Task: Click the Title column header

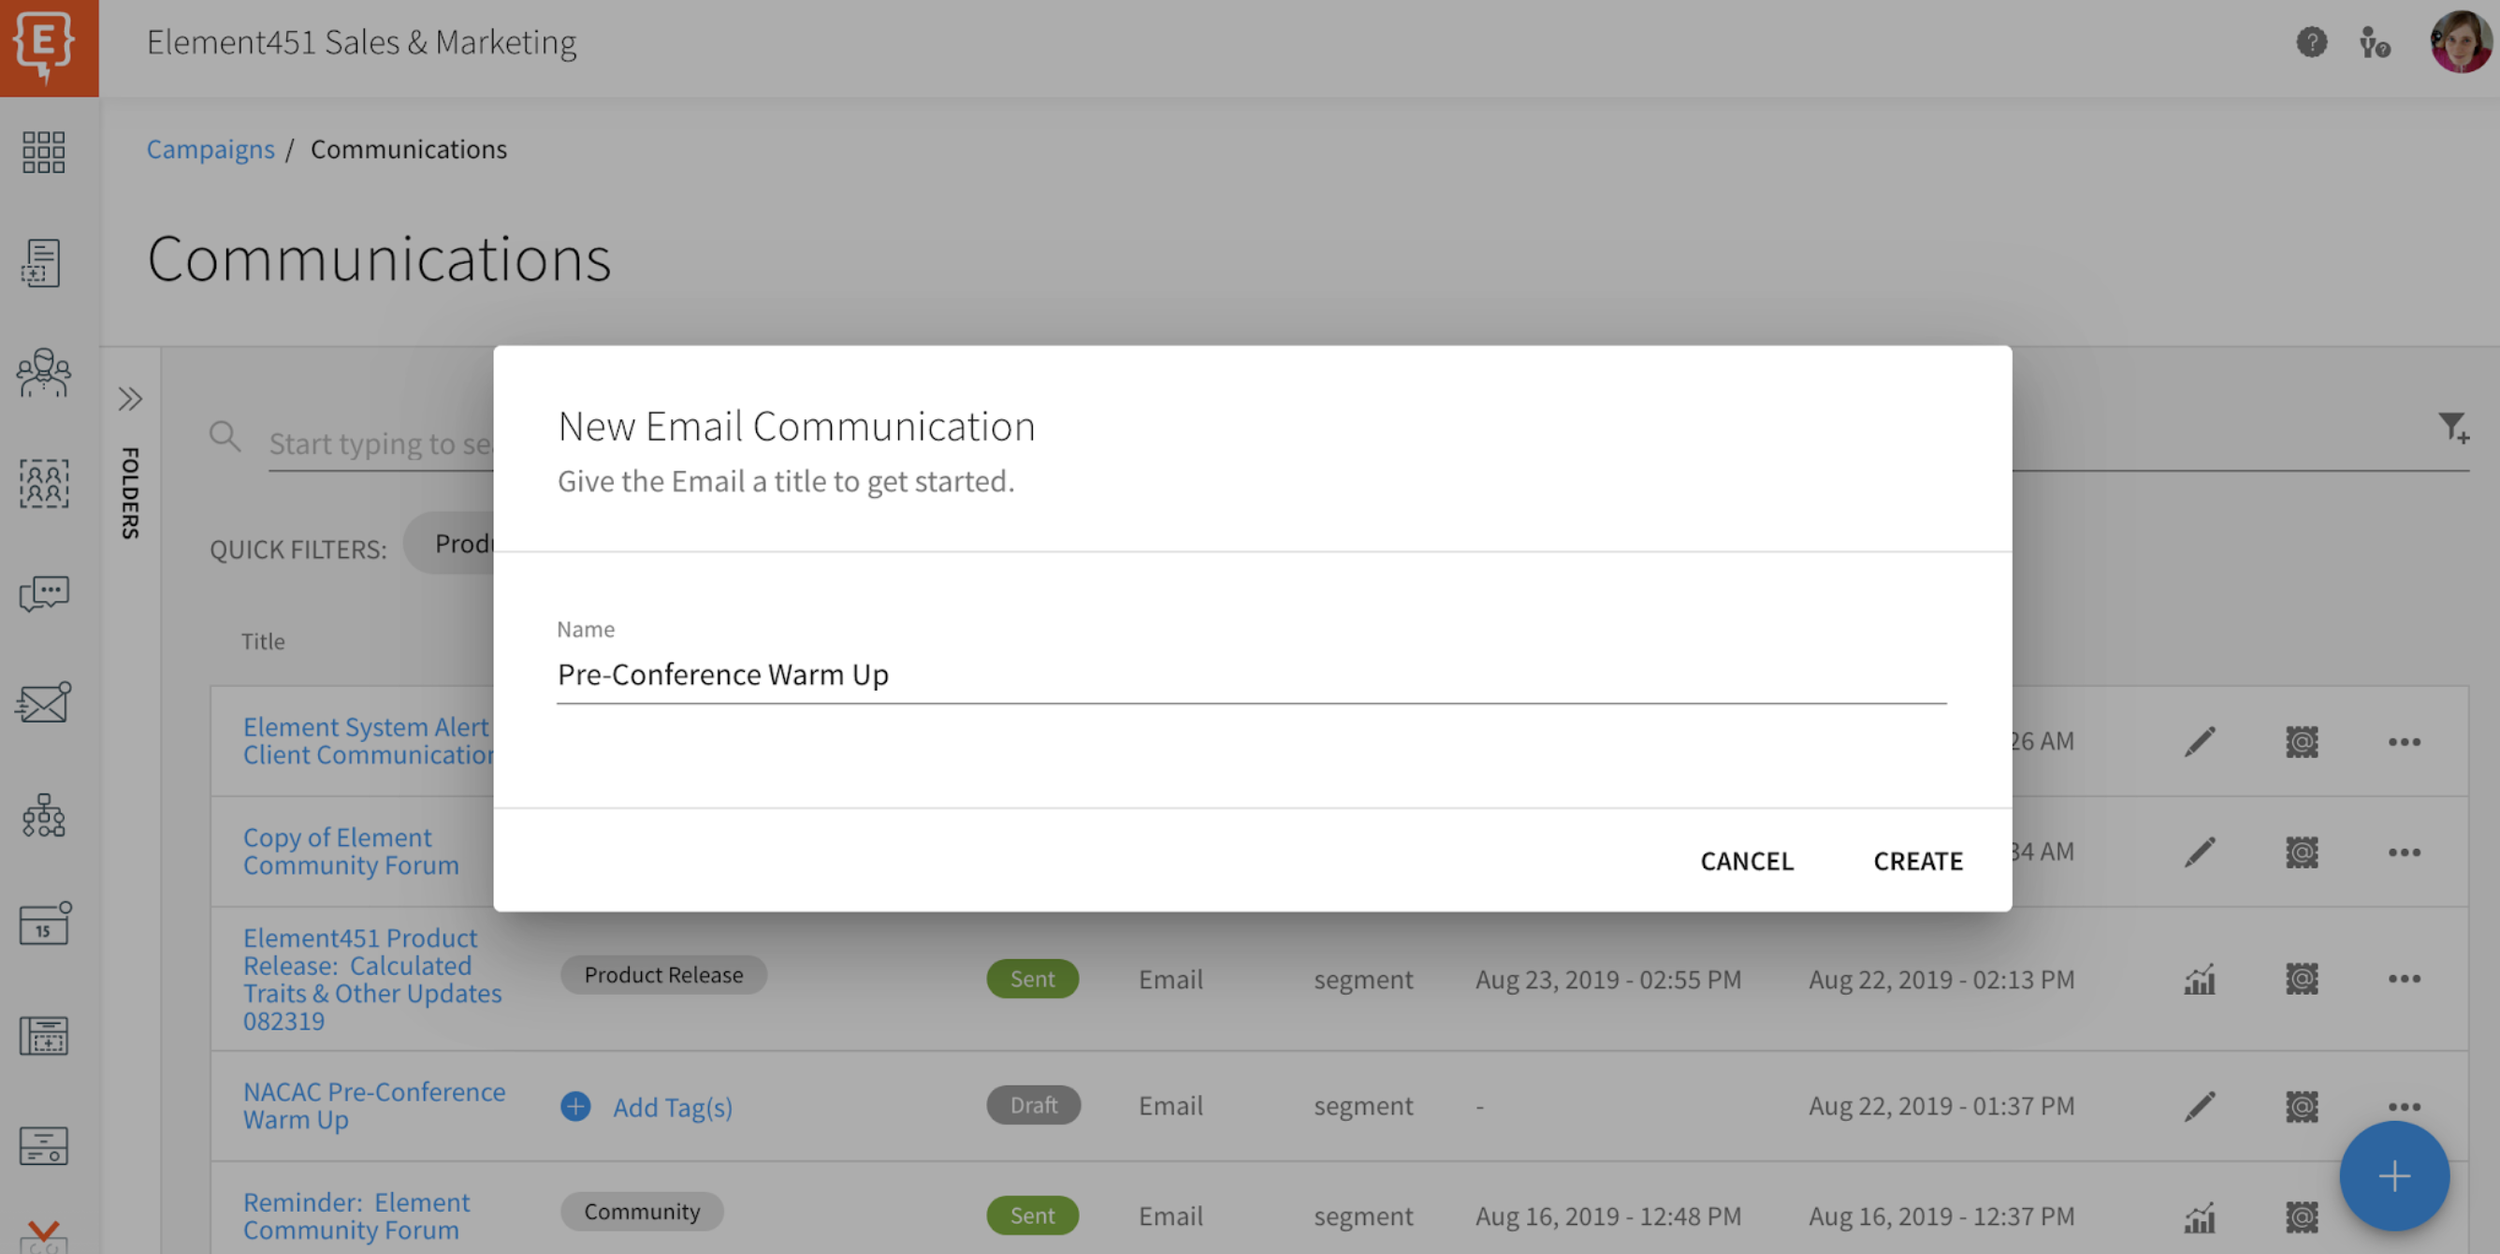Action: pos(263,641)
